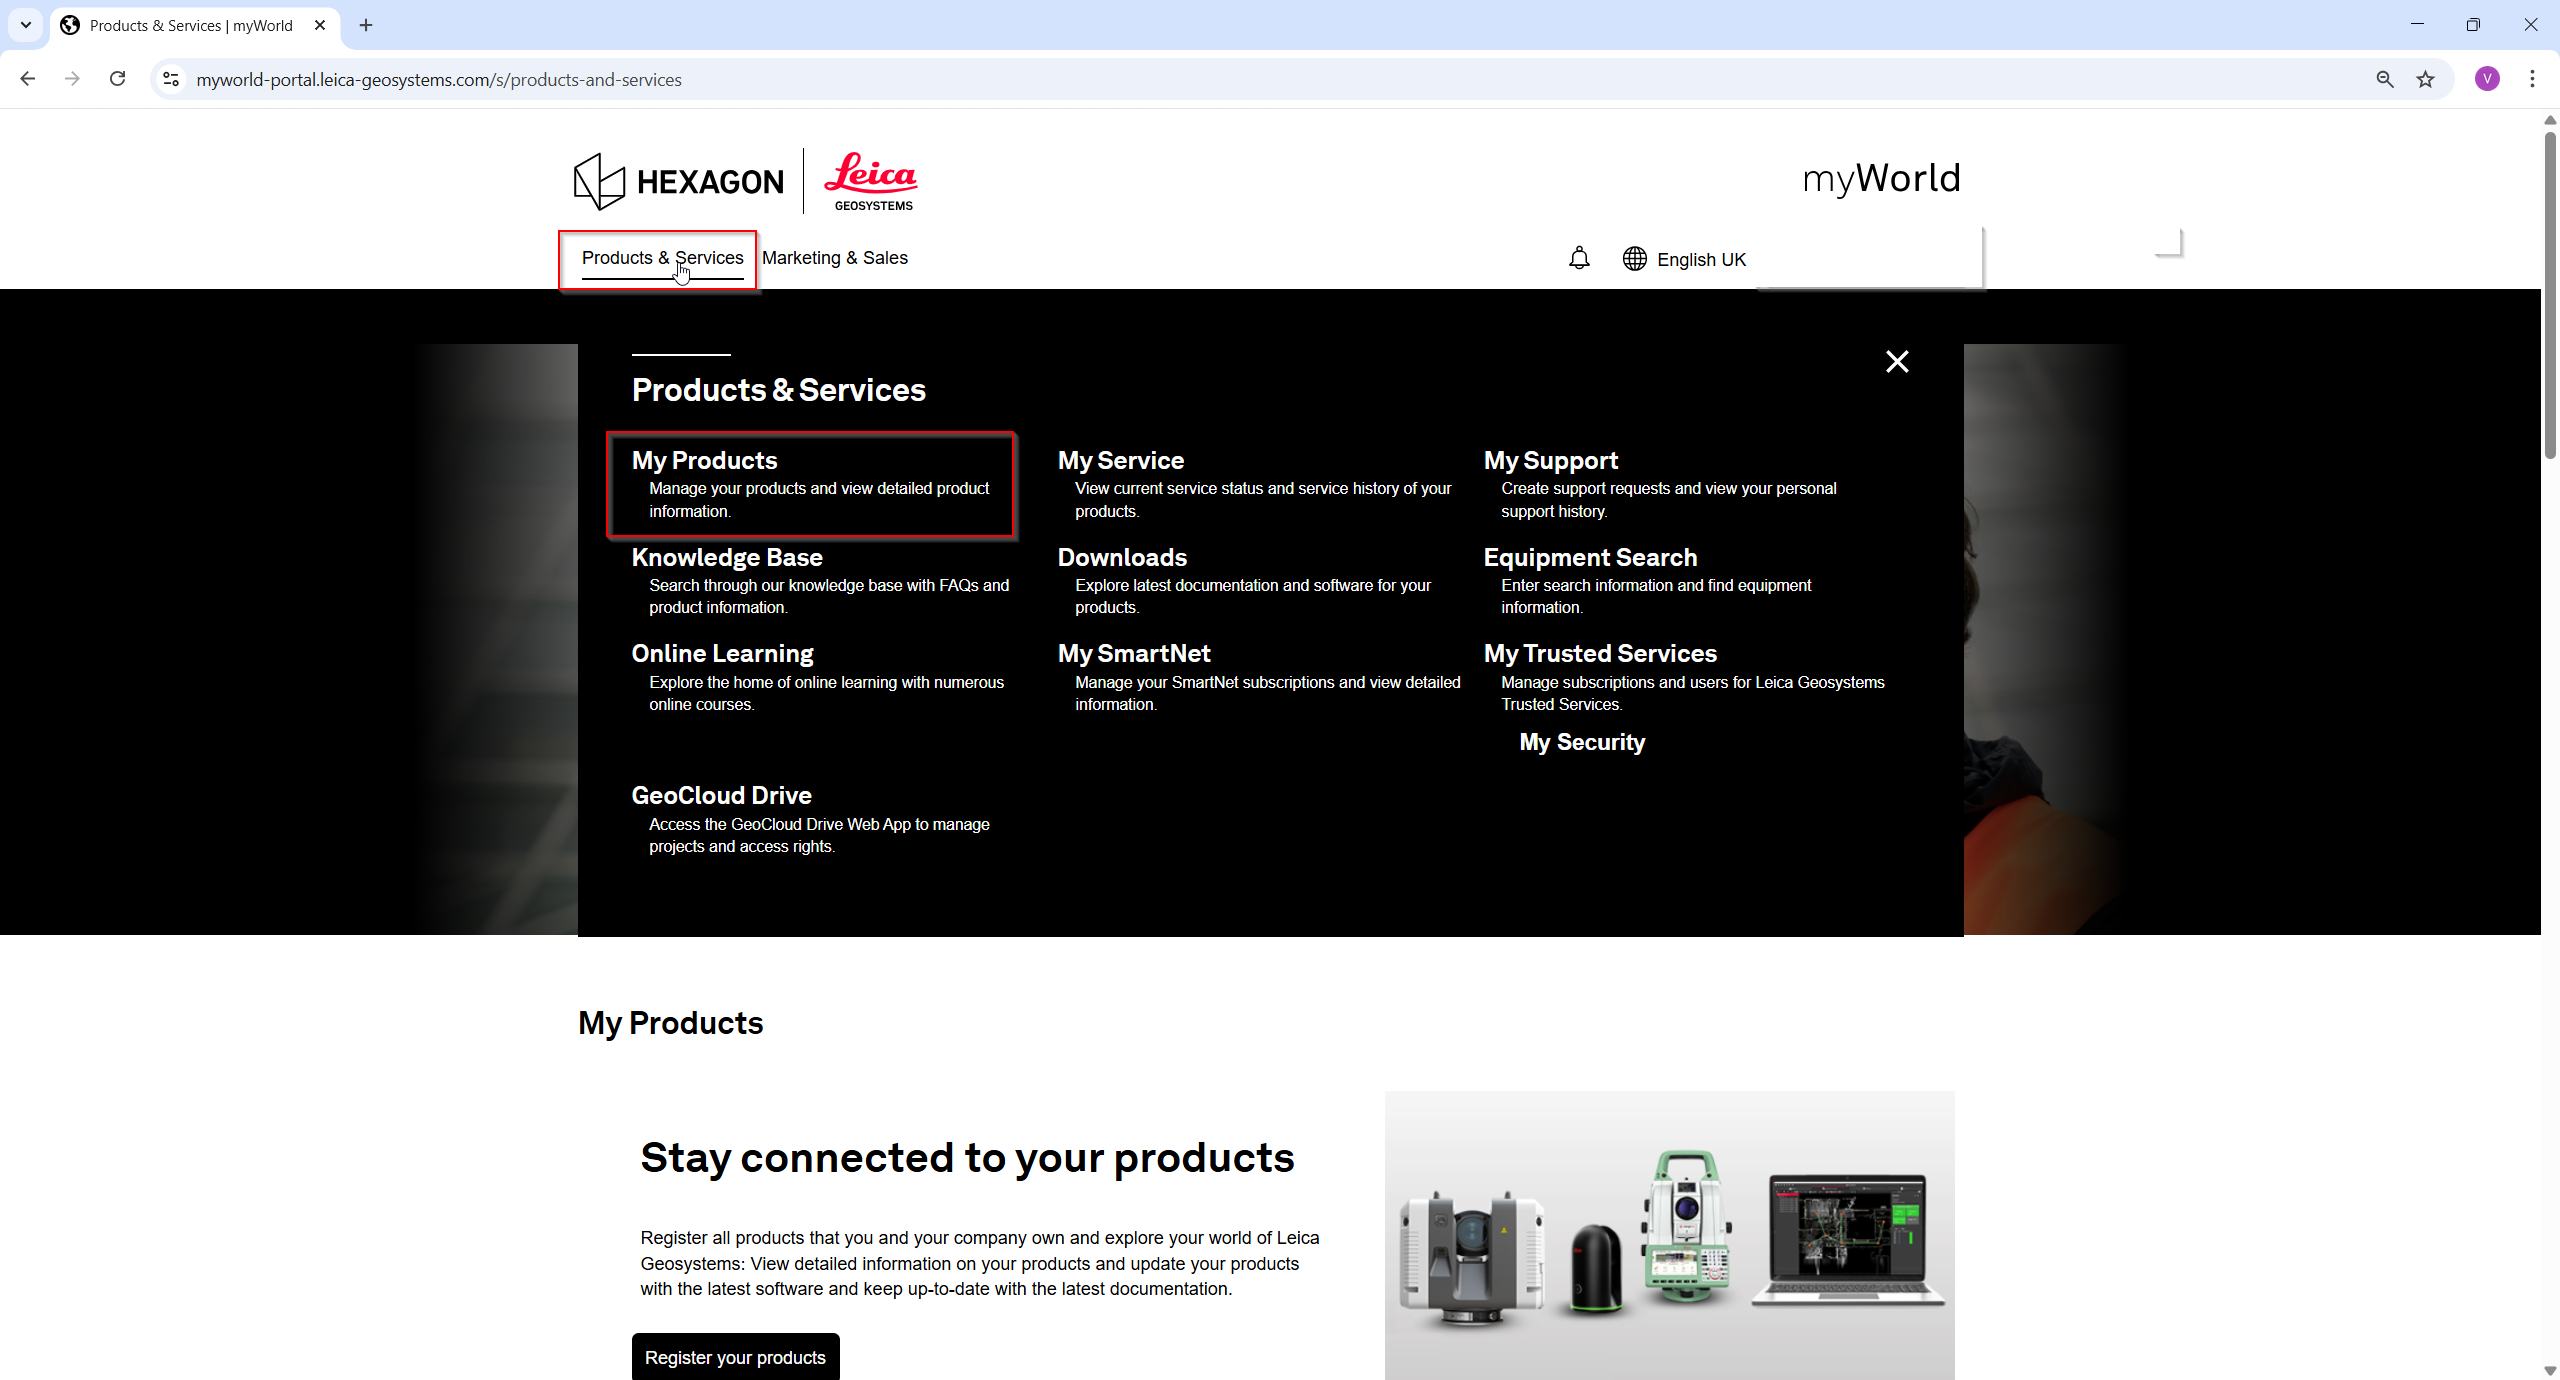Click 'Register all products that you' paragraph
This screenshot has height=1380, width=2560.
coord(980,1264)
